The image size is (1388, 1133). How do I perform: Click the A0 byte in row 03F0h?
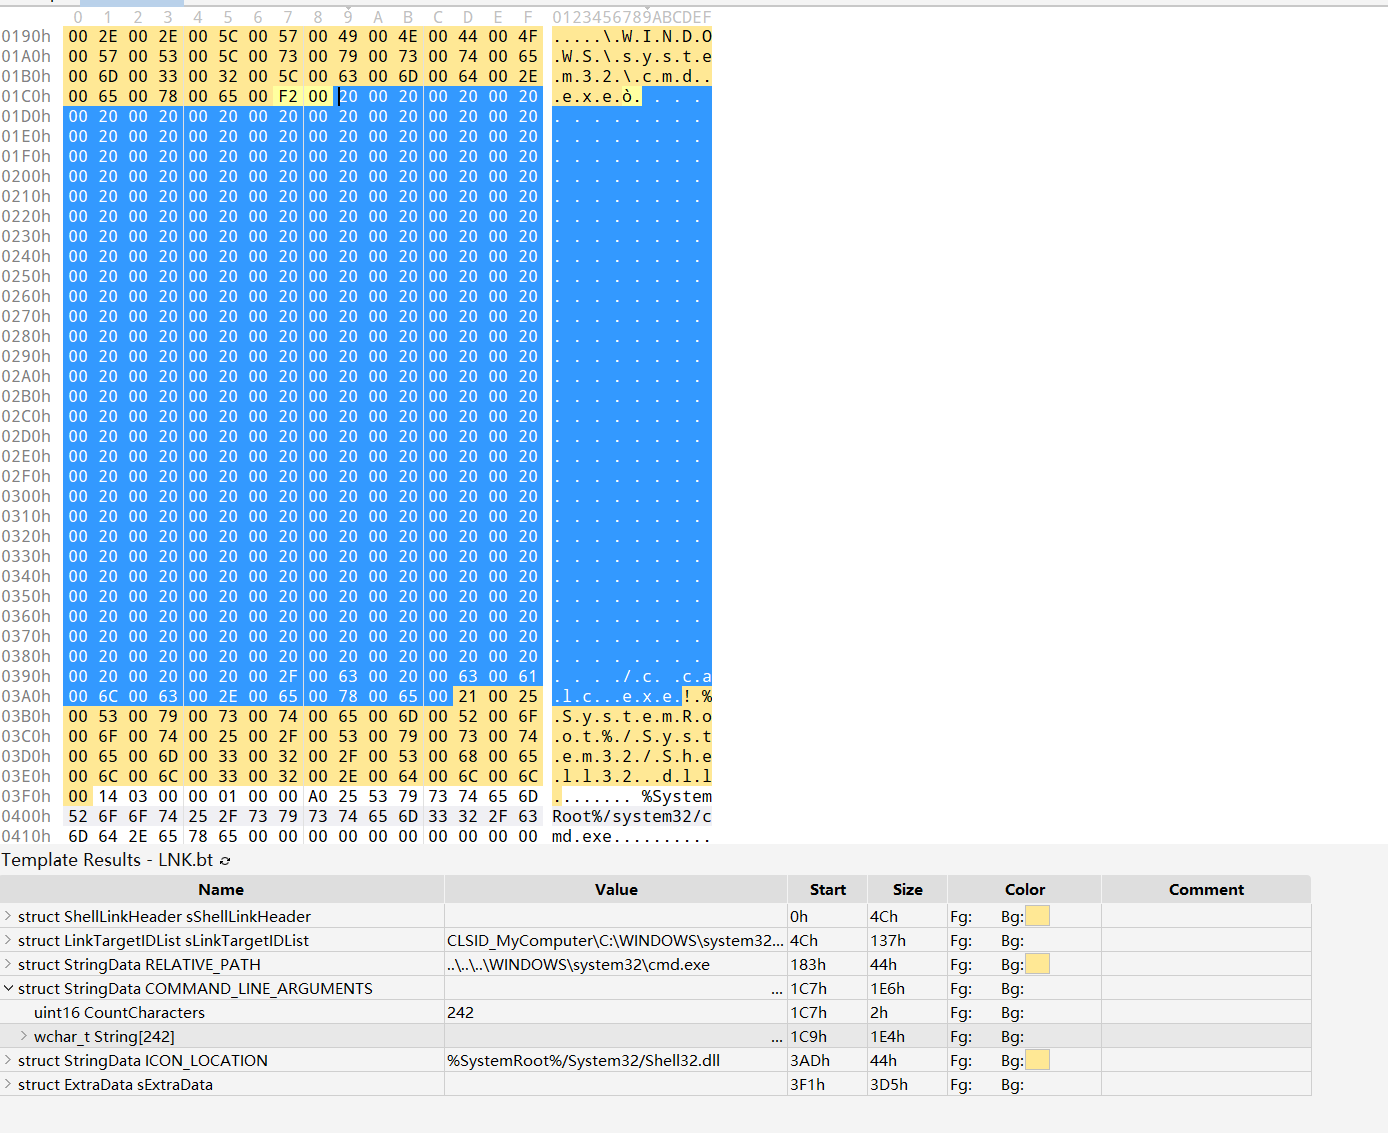coord(318,796)
